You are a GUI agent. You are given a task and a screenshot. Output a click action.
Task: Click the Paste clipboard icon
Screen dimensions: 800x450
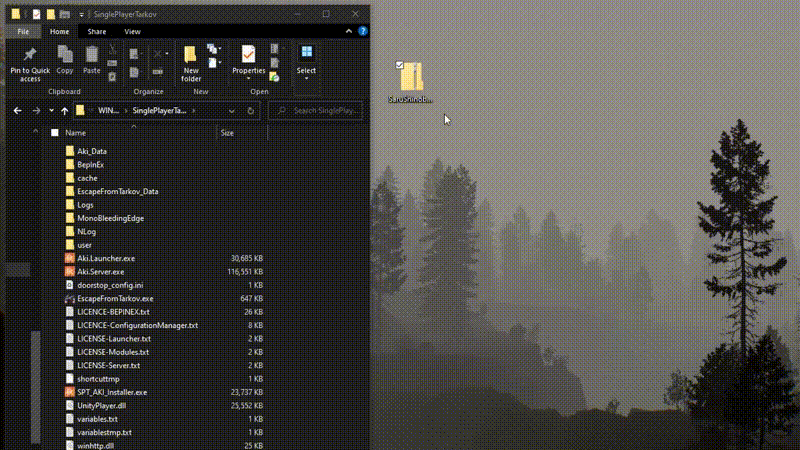(x=92, y=55)
